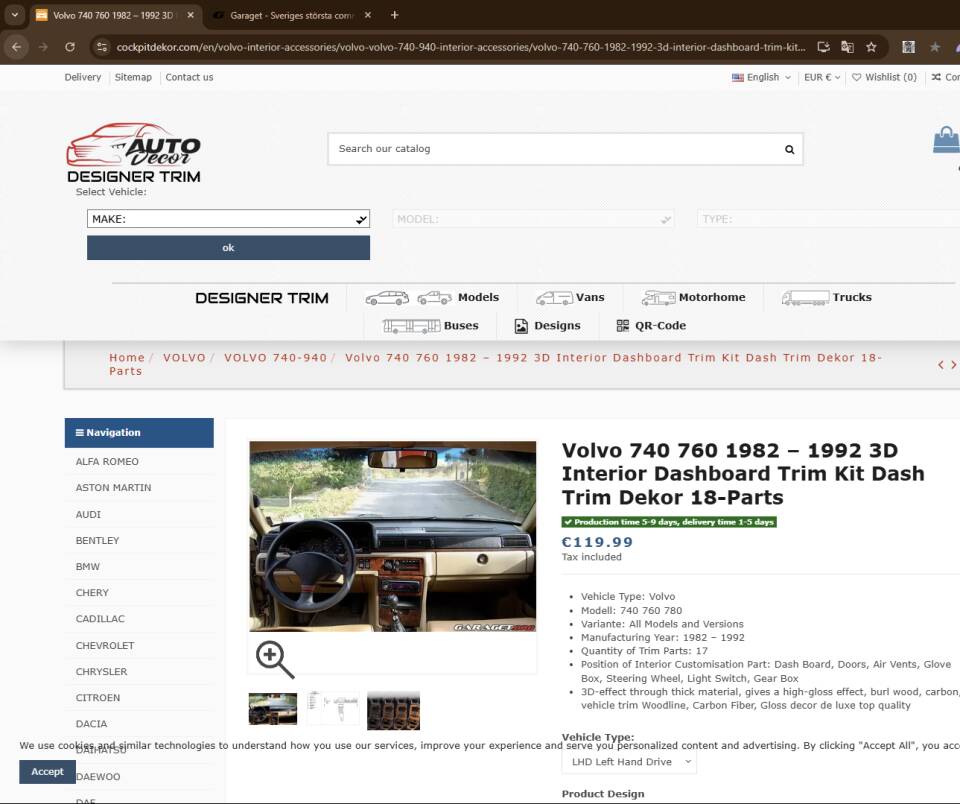Open a new browser tab
This screenshot has height=804, width=960.
pos(394,15)
